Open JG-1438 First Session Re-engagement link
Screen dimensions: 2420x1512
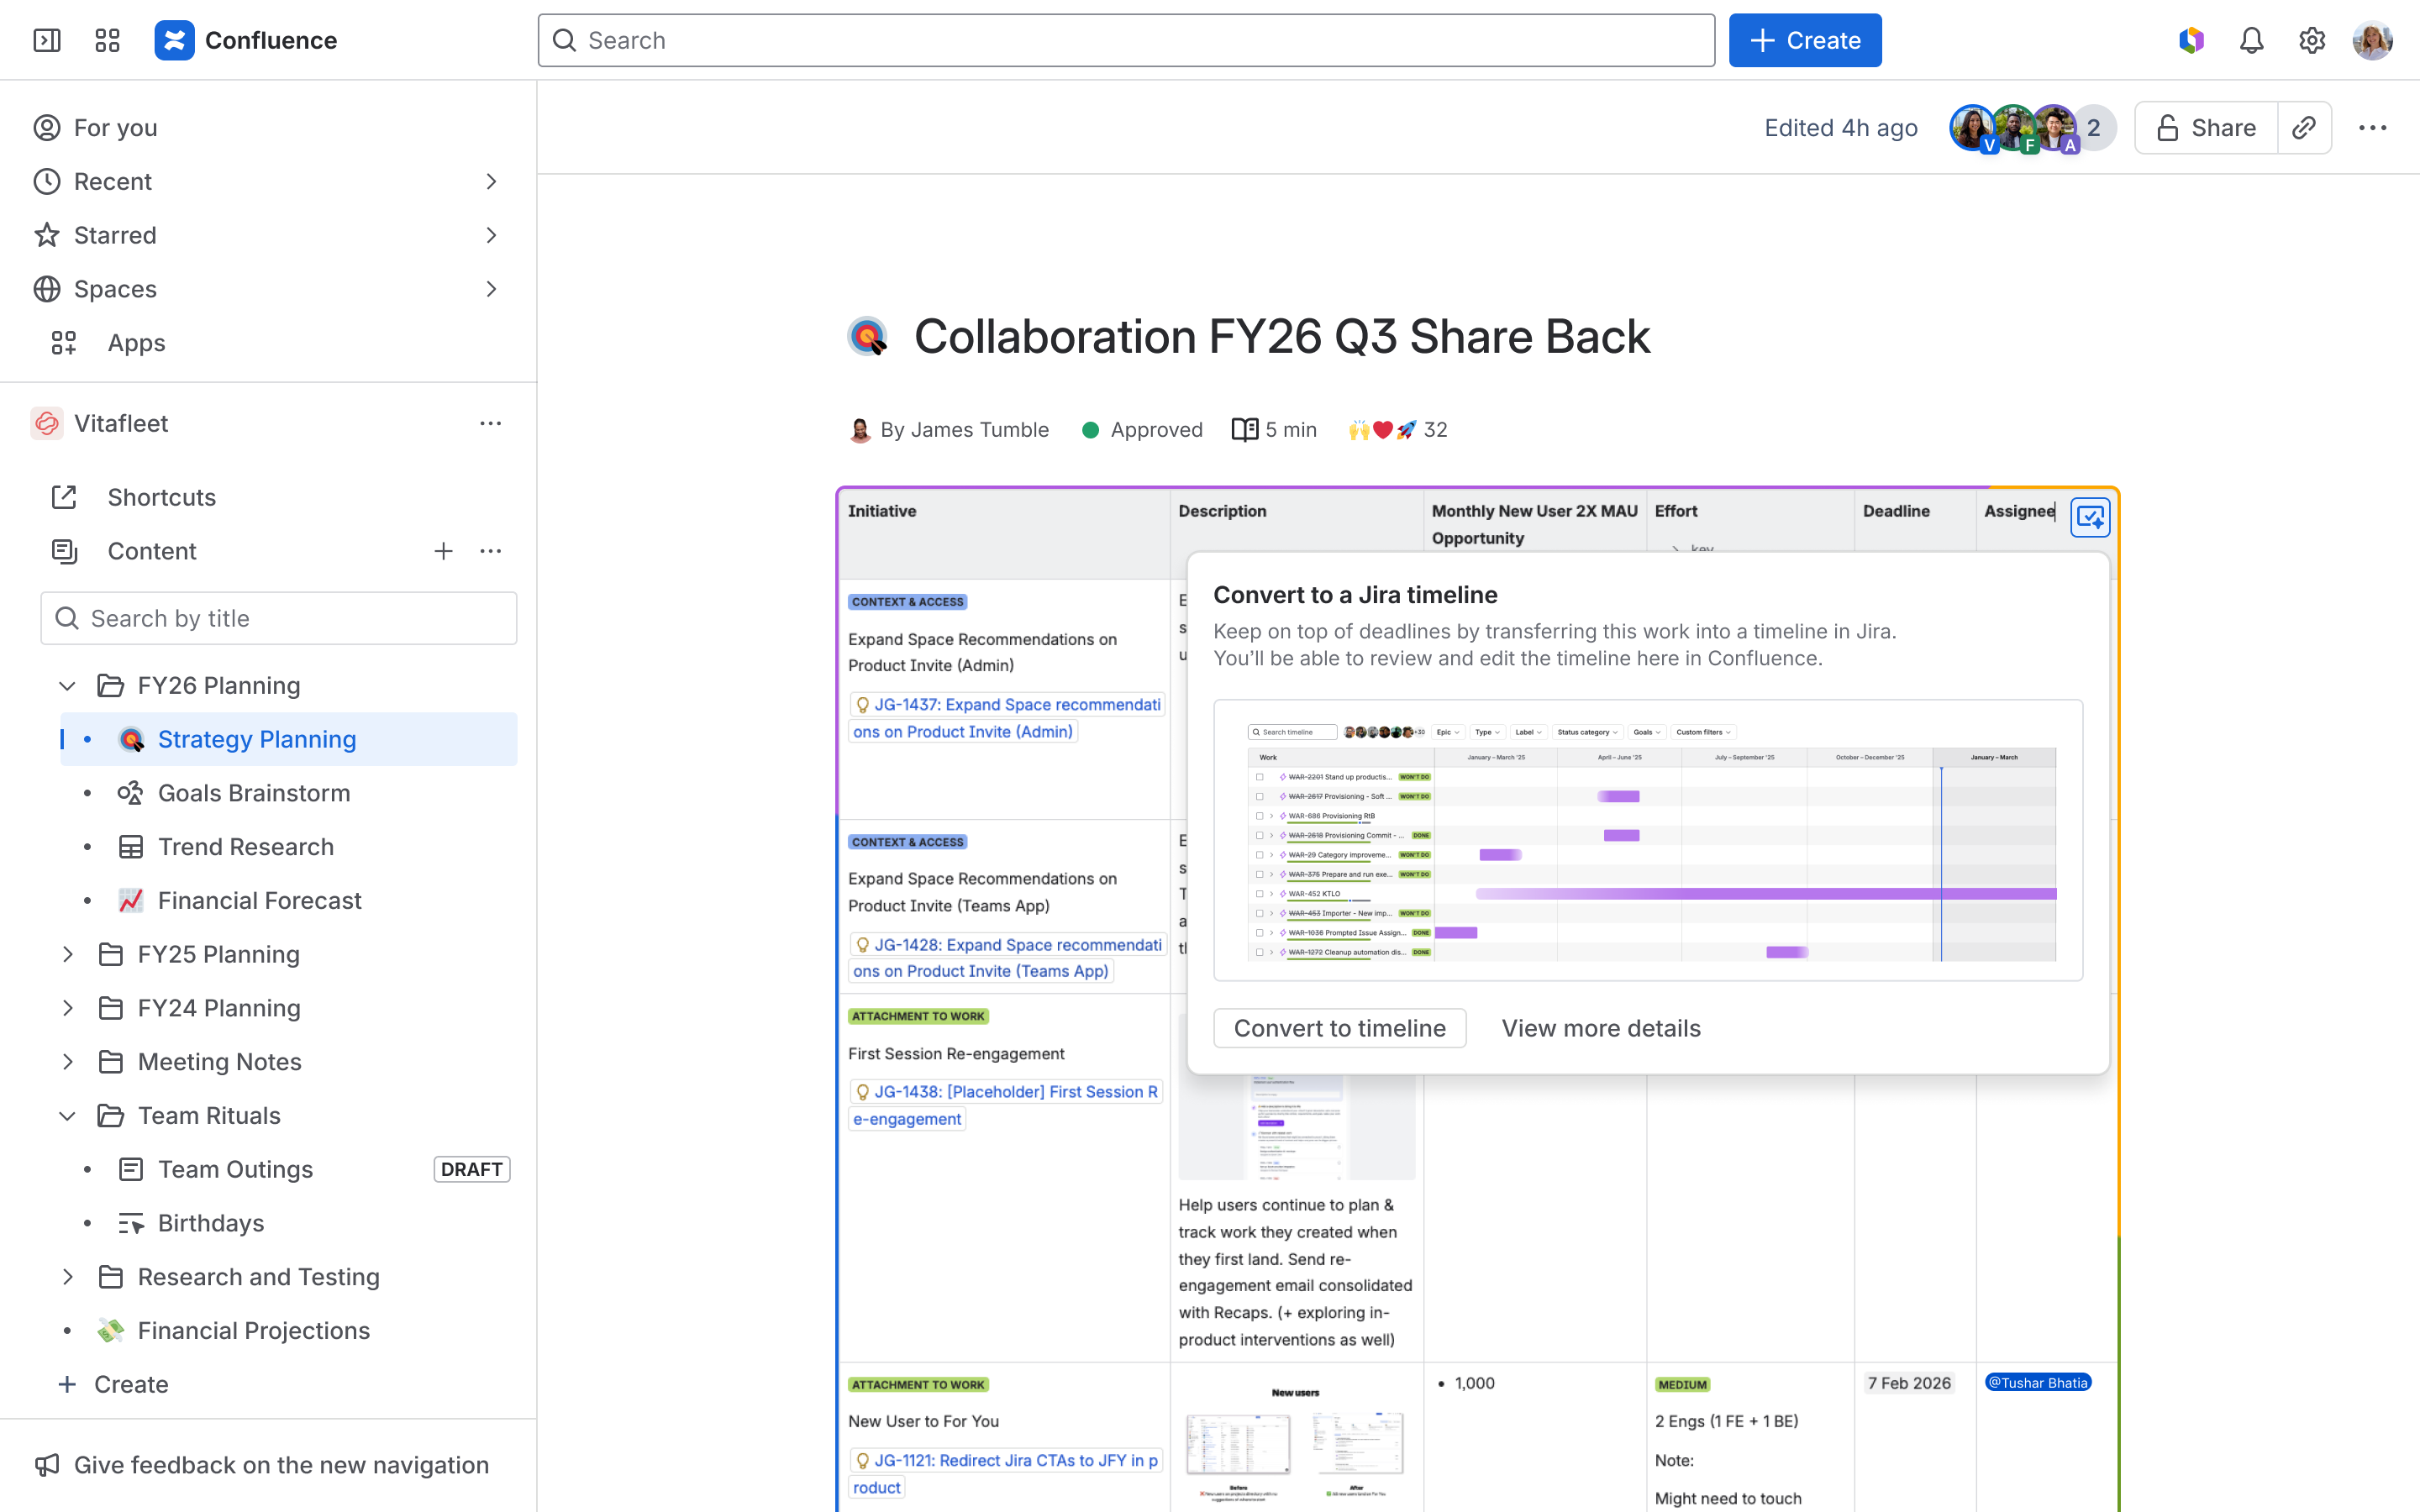click(x=1005, y=1105)
